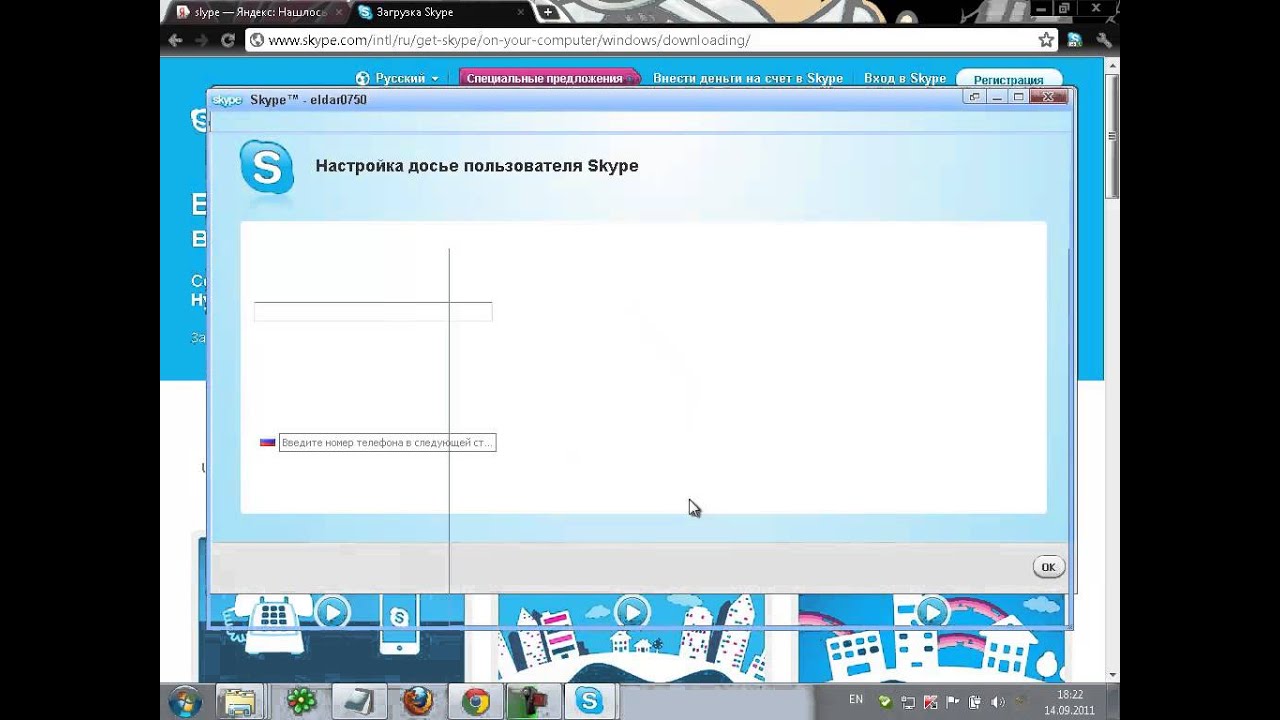Click the green shield tray icon
Image resolution: width=1280 pixels, height=720 pixels.
(885, 701)
